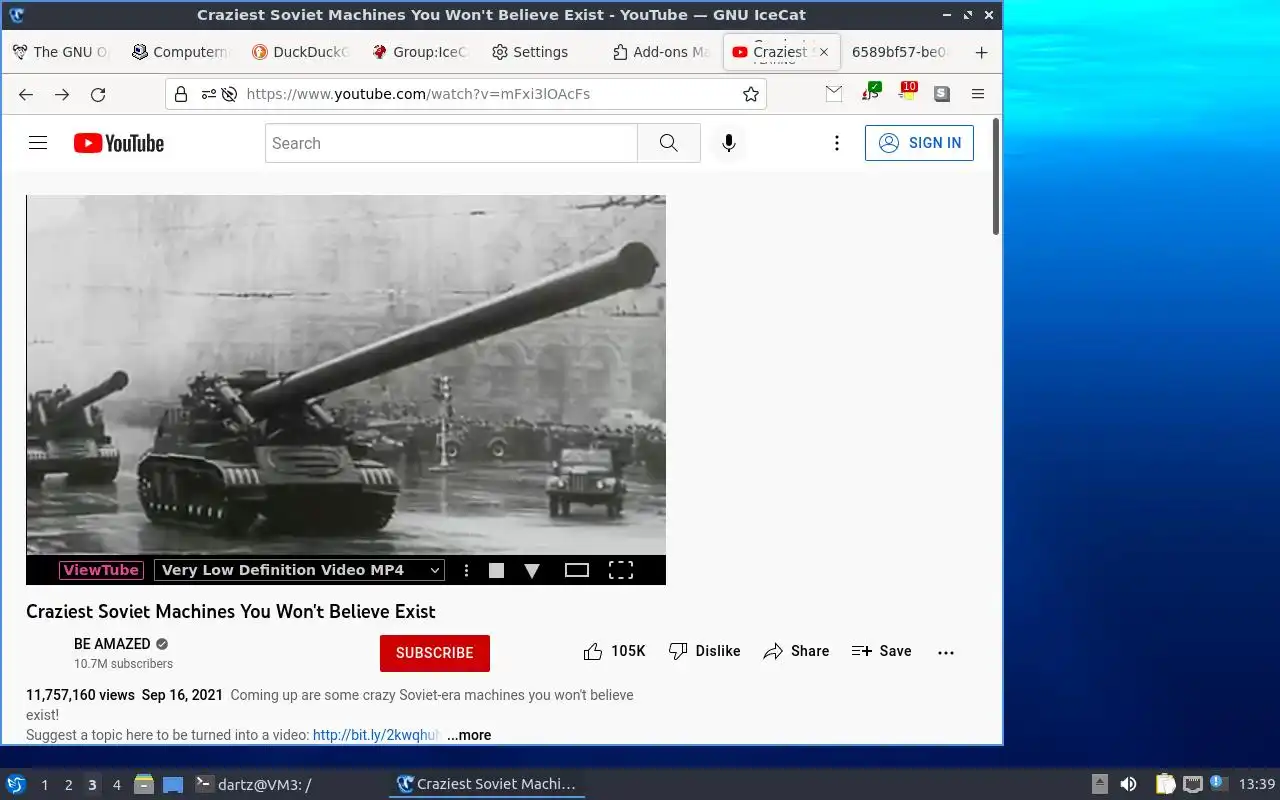Open the dartz@VM3 terminal taskbar item
The image size is (1280, 800).
click(x=252, y=785)
